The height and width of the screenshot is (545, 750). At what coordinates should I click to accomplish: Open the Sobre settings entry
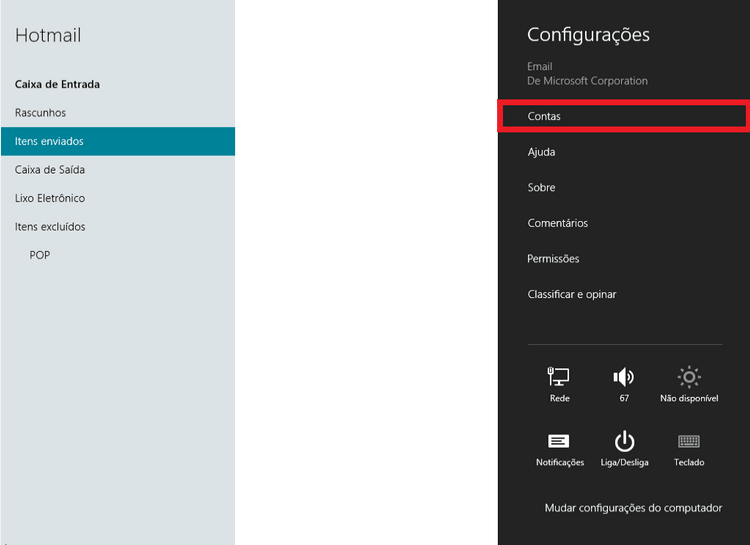point(541,188)
